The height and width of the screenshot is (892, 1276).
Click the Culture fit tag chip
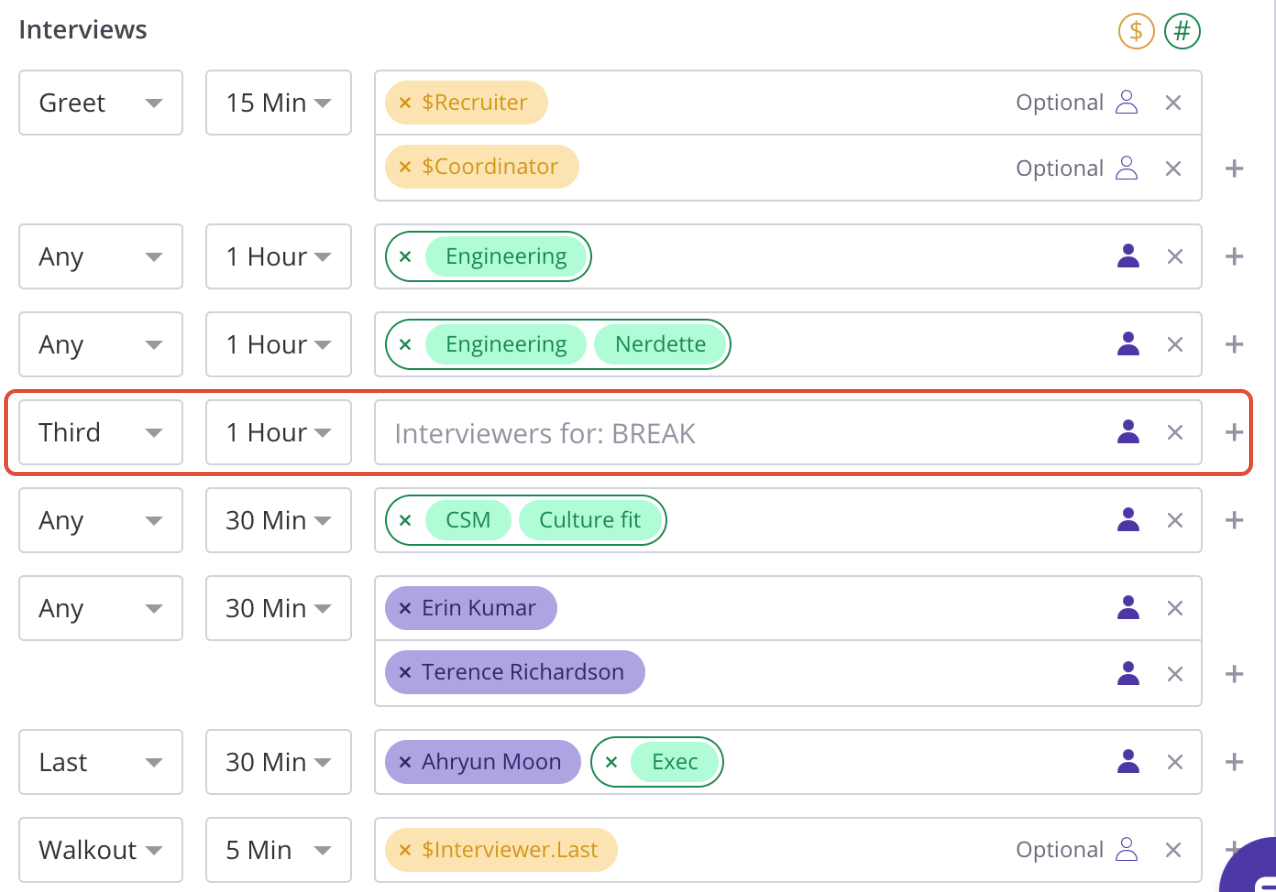[590, 520]
